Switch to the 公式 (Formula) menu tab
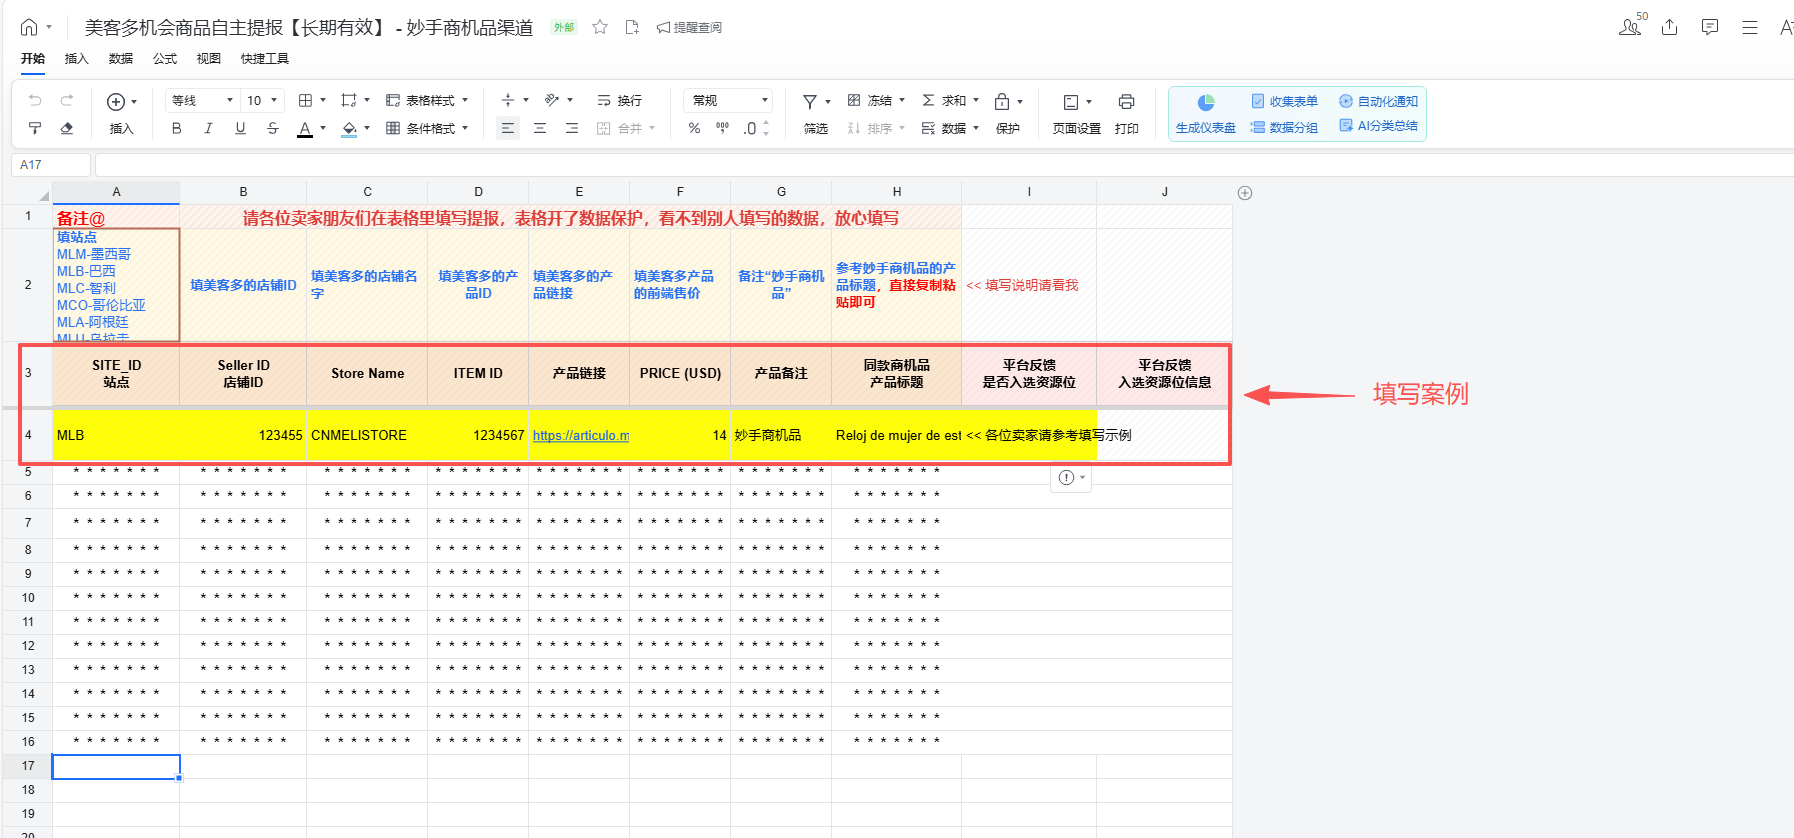The width and height of the screenshot is (1794, 838). (x=165, y=58)
